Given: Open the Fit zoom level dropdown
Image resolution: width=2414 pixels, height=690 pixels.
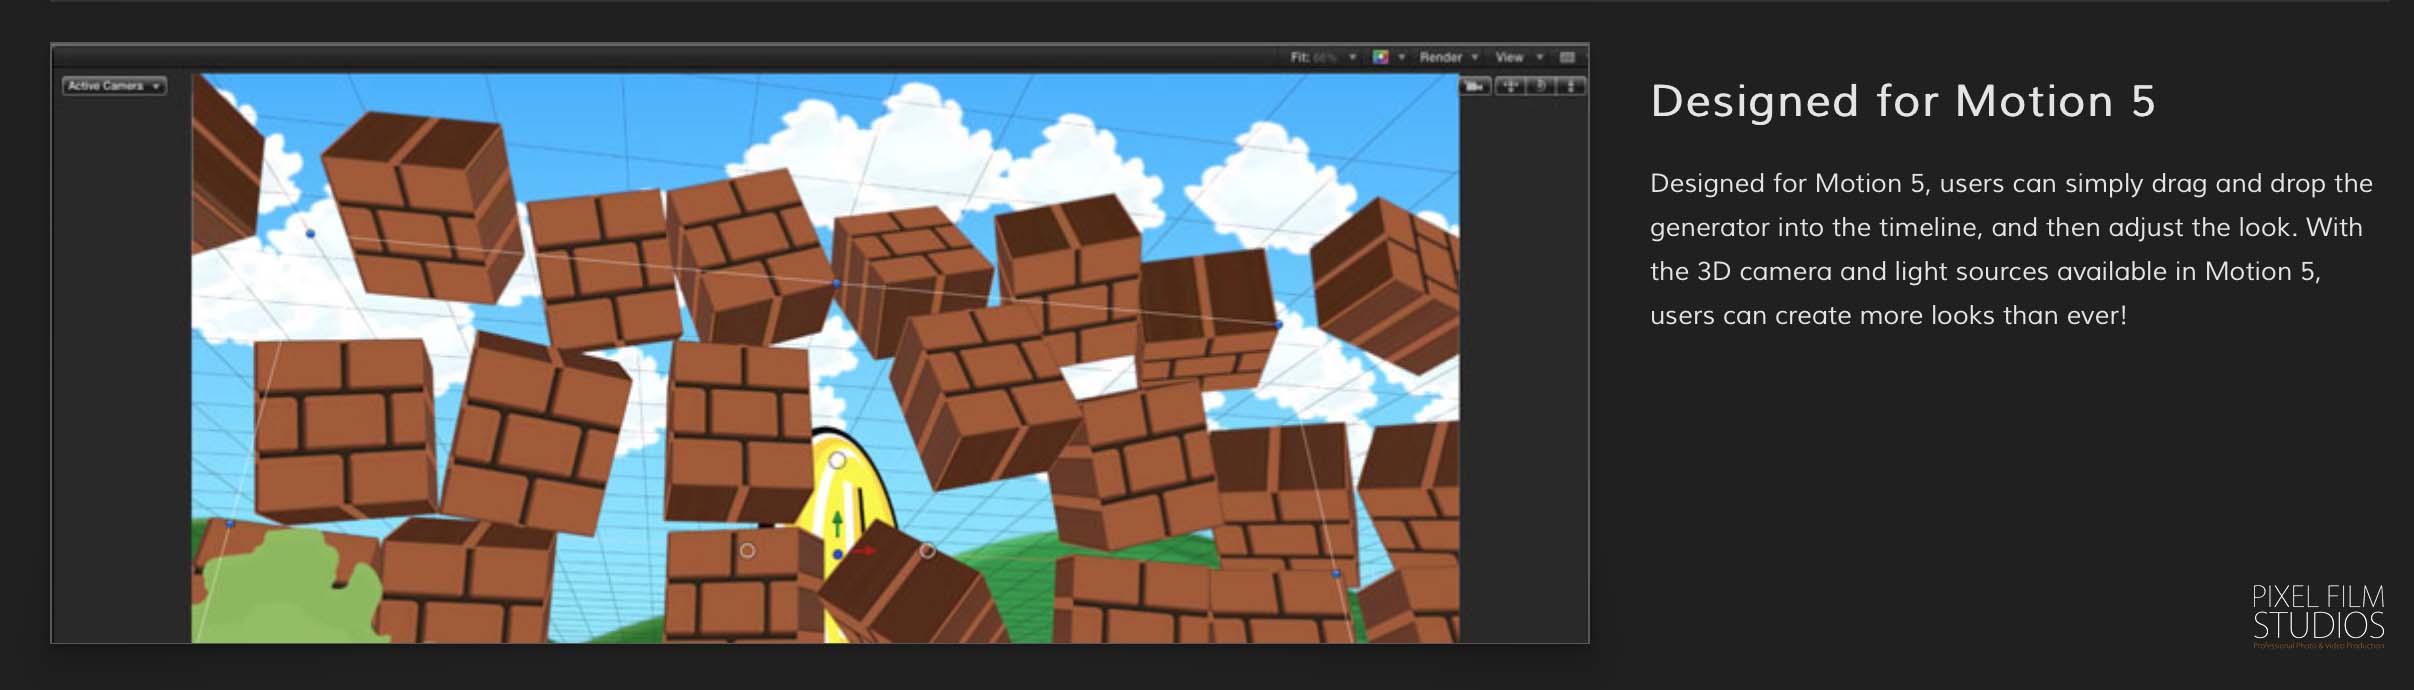Looking at the screenshot, I should (1323, 57).
